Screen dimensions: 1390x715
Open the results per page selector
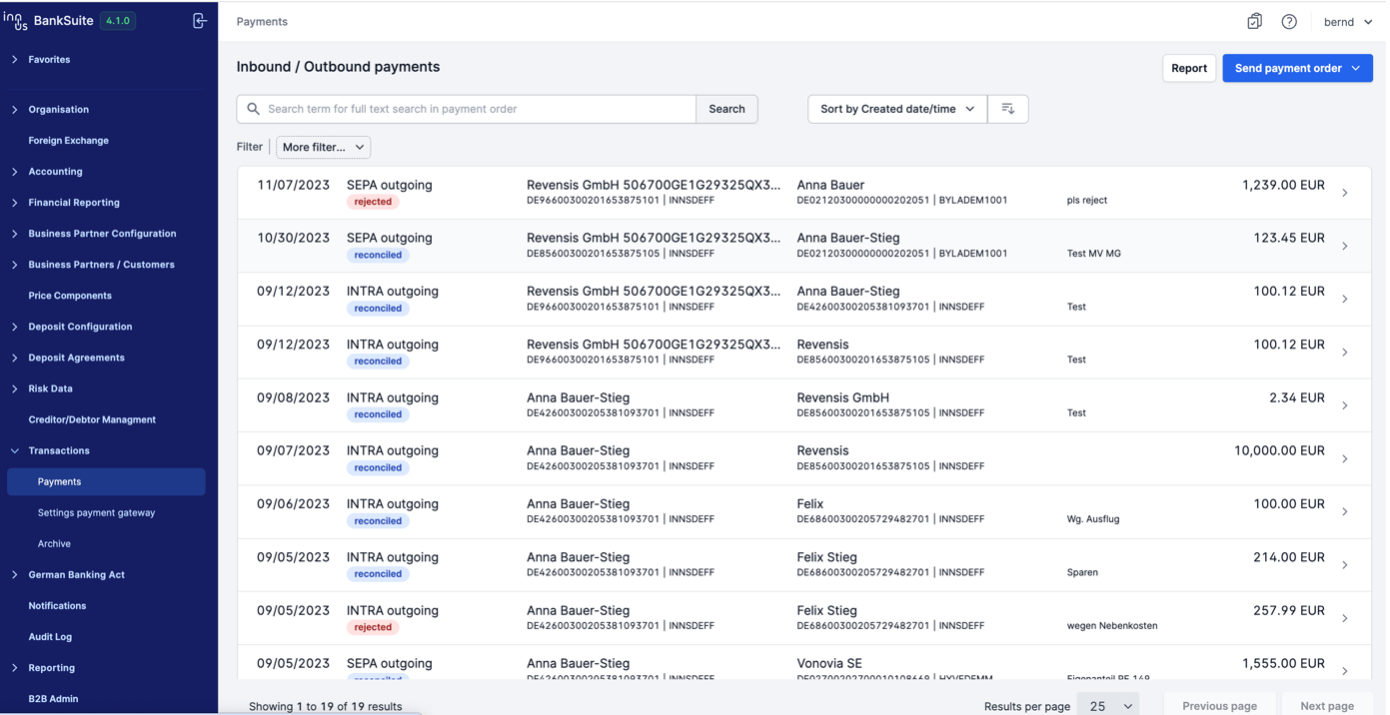(1108, 706)
